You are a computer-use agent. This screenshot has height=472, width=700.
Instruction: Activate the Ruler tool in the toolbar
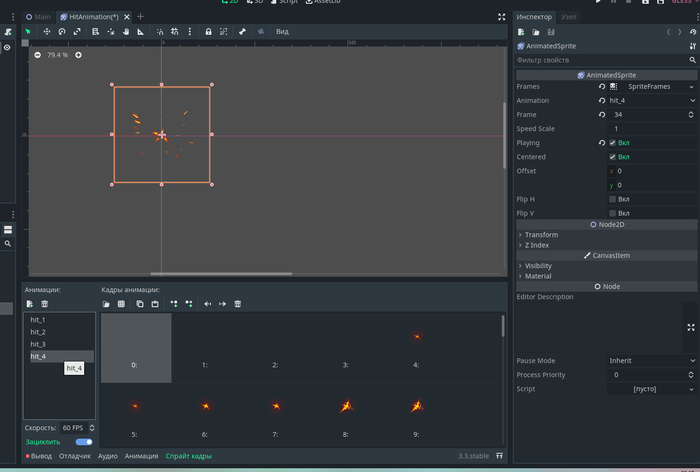point(141,32)
